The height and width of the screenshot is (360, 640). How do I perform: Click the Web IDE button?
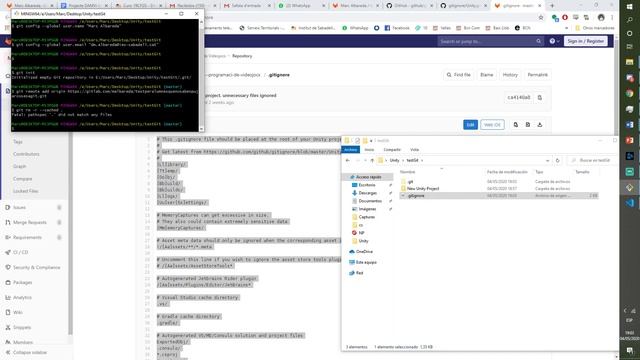click(492, 124)
